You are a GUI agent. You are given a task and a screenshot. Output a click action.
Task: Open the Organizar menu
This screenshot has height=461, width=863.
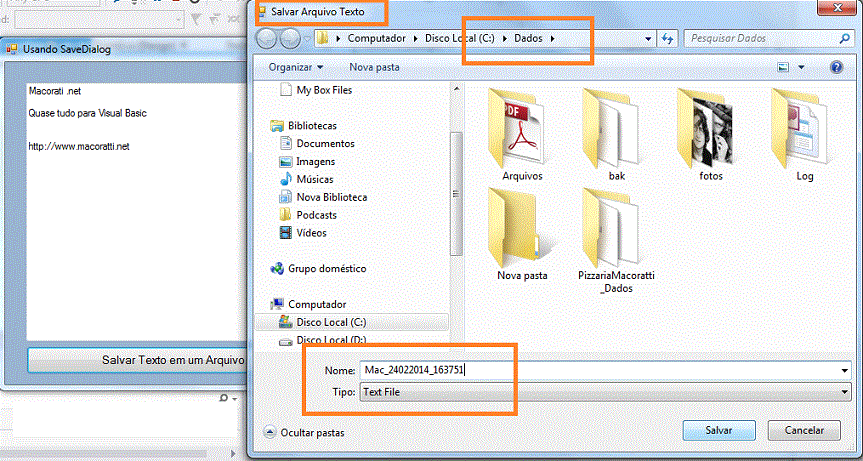(295, 67)
